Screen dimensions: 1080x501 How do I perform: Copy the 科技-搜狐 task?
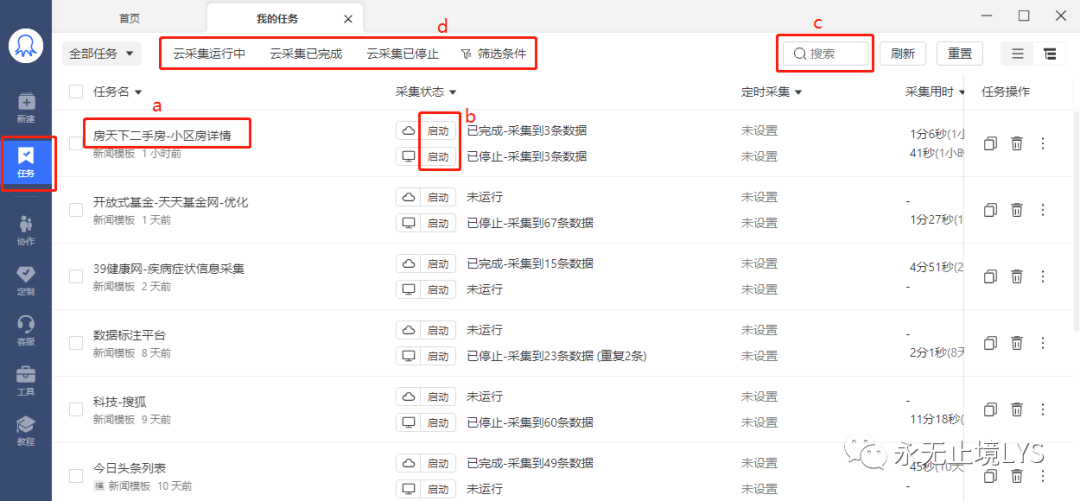click(x=990, y=409)
